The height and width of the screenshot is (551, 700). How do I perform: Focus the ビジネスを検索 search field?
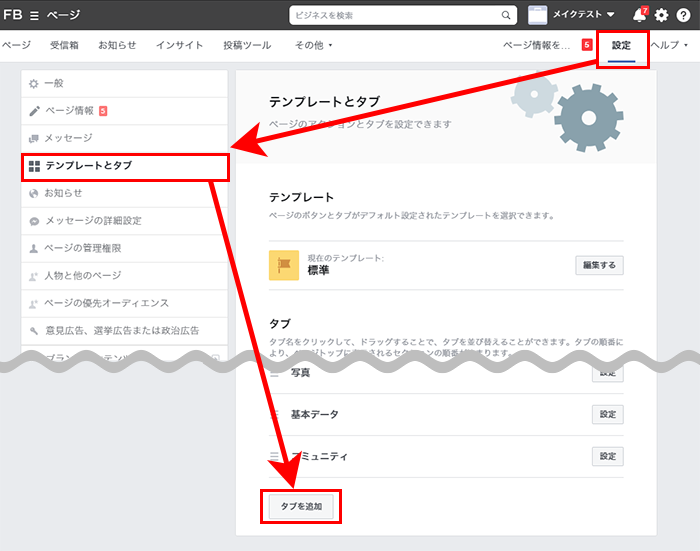(403, 15)
